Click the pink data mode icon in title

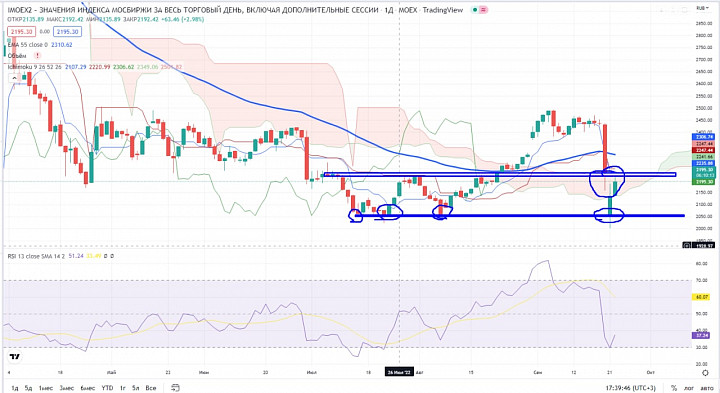click(483, 10)
